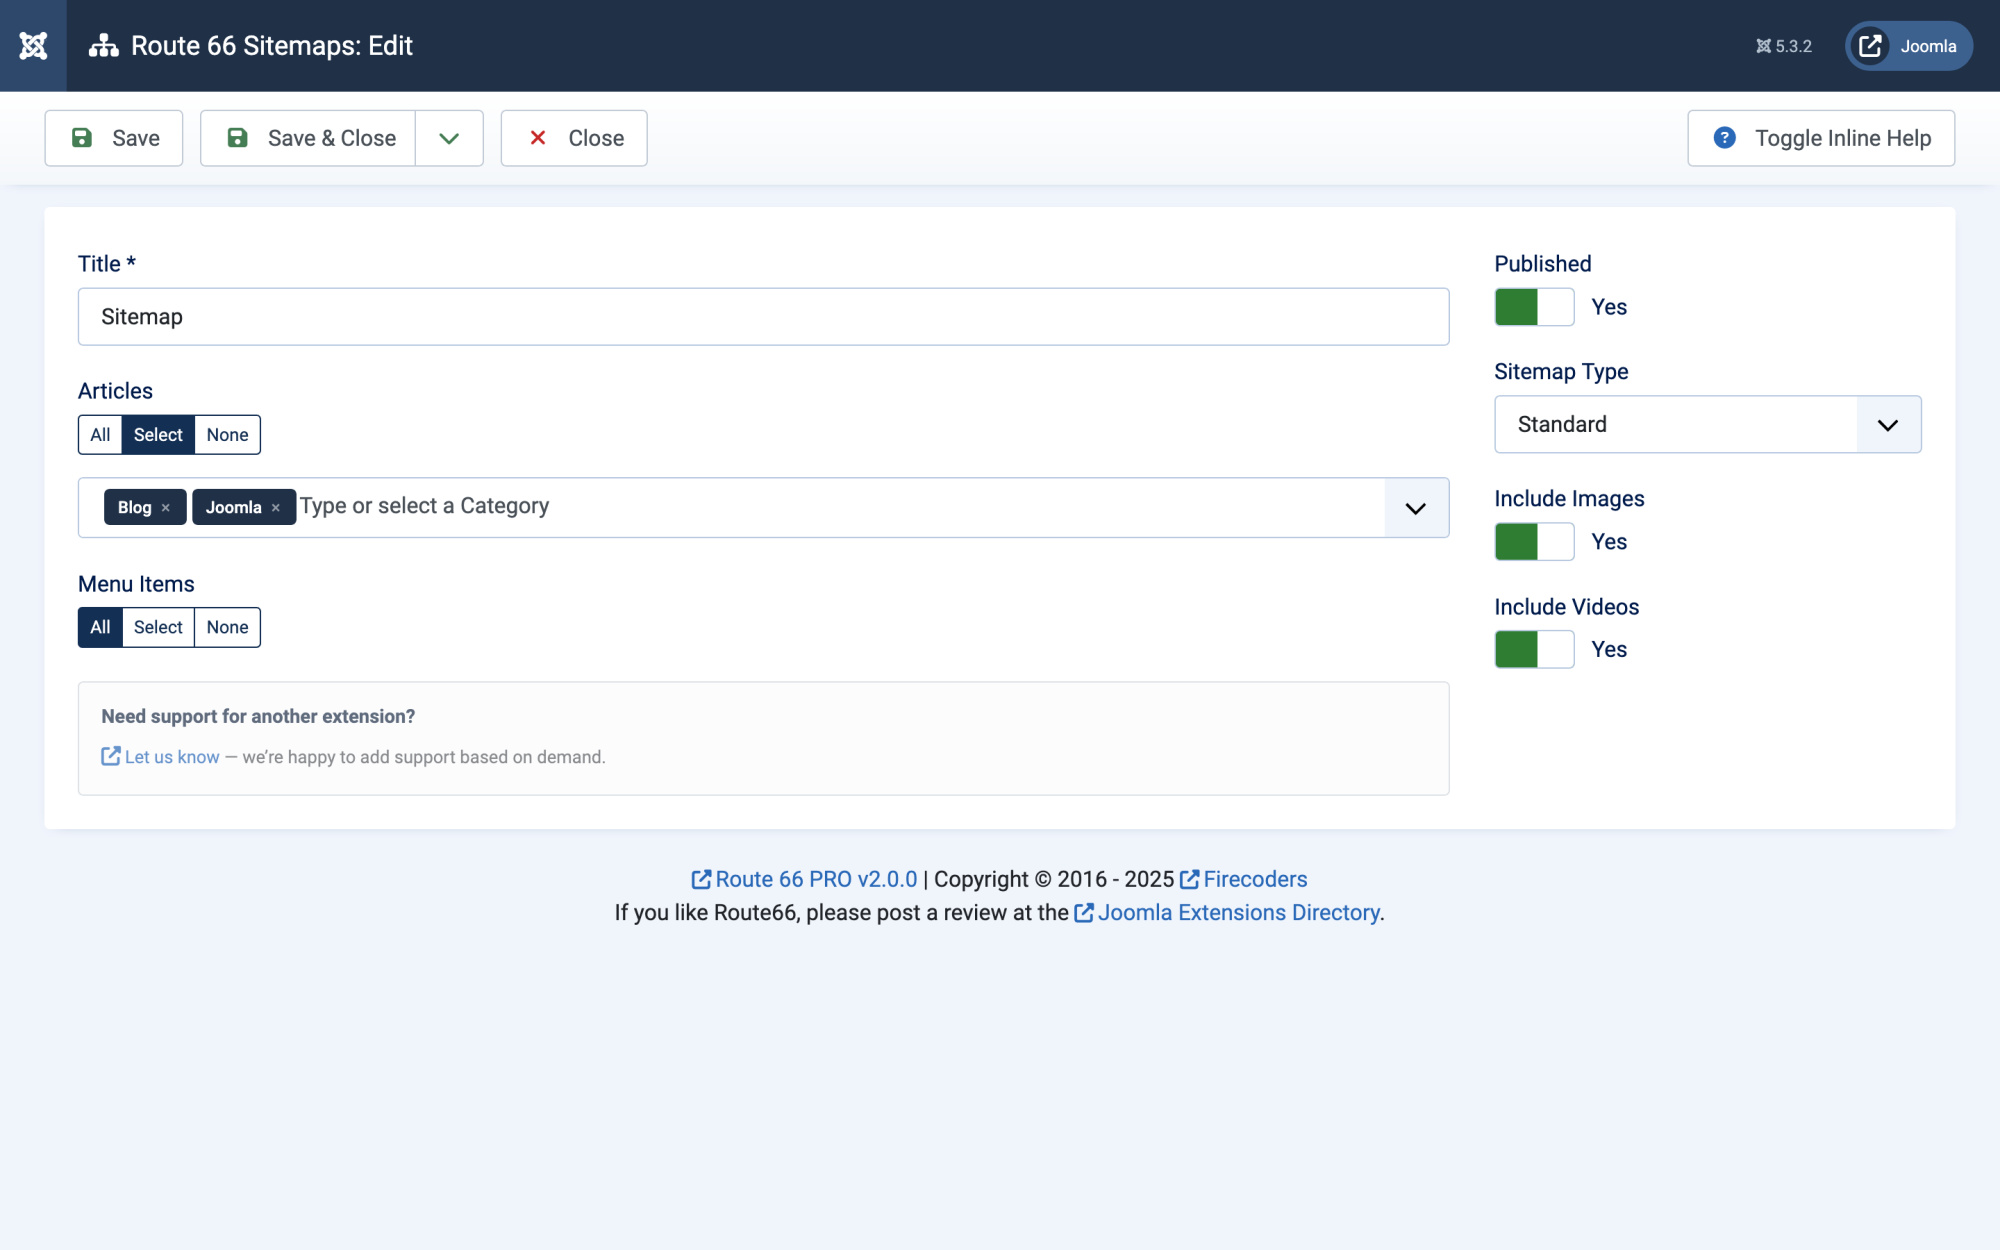Screen dimensions: 2000x1250
Task: Set Menu Items to Select
Action: [158, 628]
